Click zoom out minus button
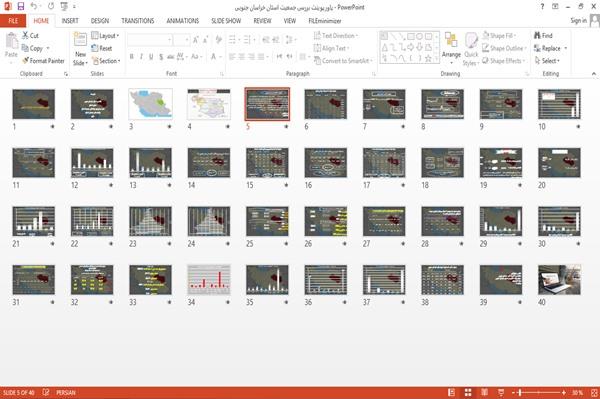Image resolution: width=600 pixels, height=399 pixels. [x=514, y=392]
